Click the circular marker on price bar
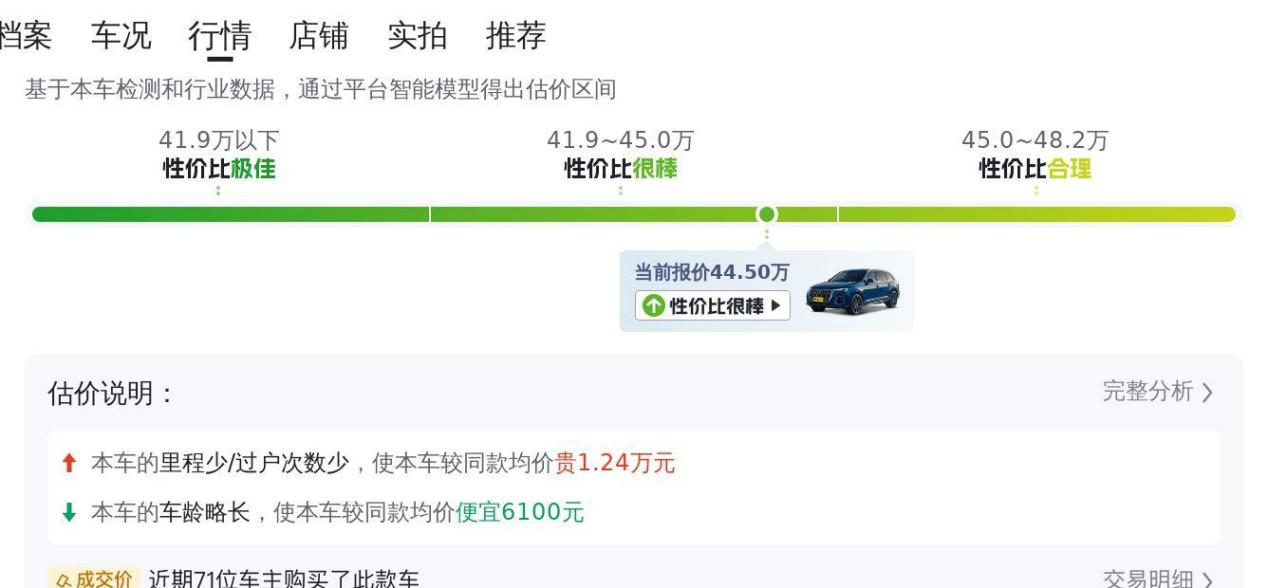The height and width of the screenshot is (588, 1268). click(x=766, y=214)
